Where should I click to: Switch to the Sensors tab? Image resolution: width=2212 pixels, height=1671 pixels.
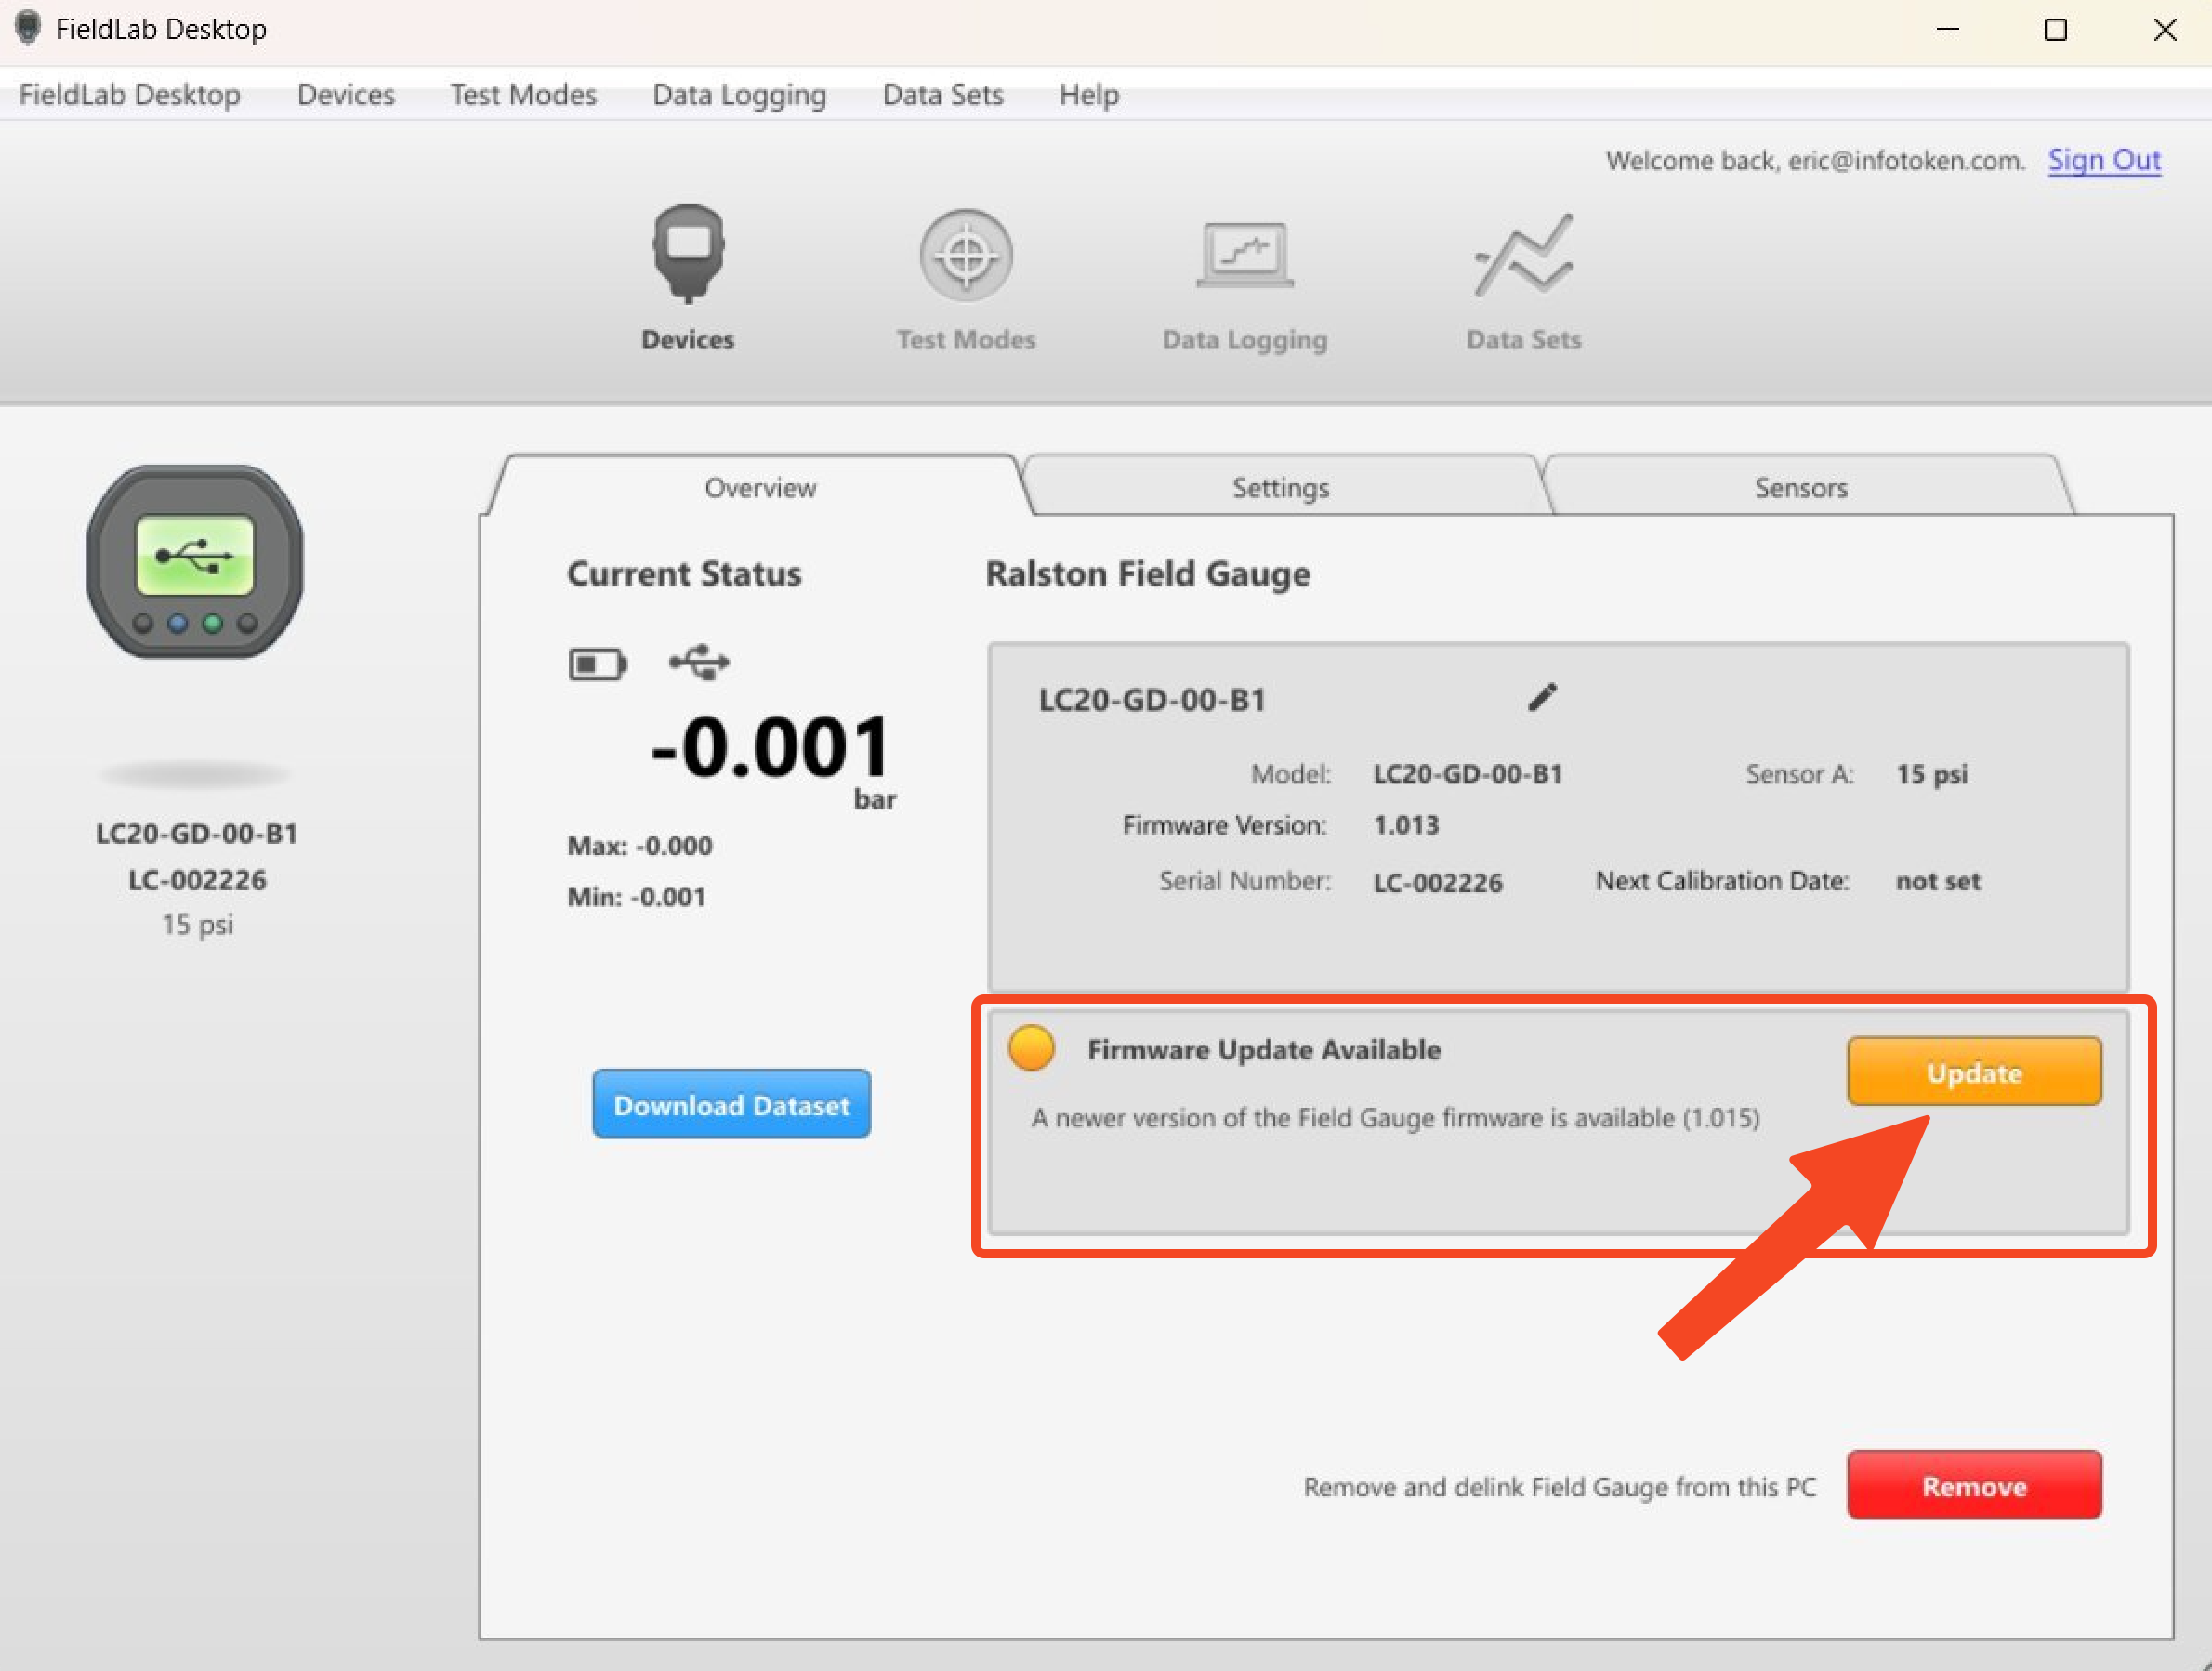coord(1801,487)
